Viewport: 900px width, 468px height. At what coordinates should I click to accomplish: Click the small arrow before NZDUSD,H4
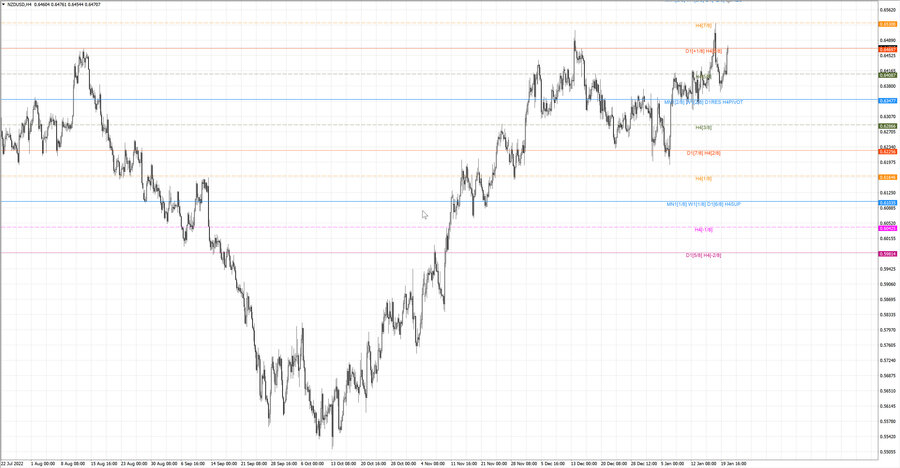click(x=3, y=4)
